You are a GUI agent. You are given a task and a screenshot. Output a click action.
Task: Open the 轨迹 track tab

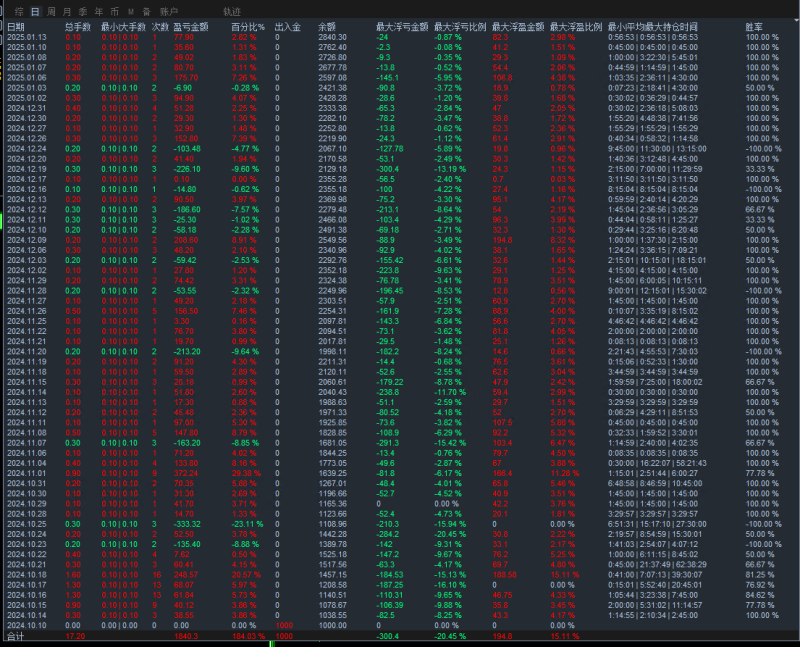(x=231, y=10)
